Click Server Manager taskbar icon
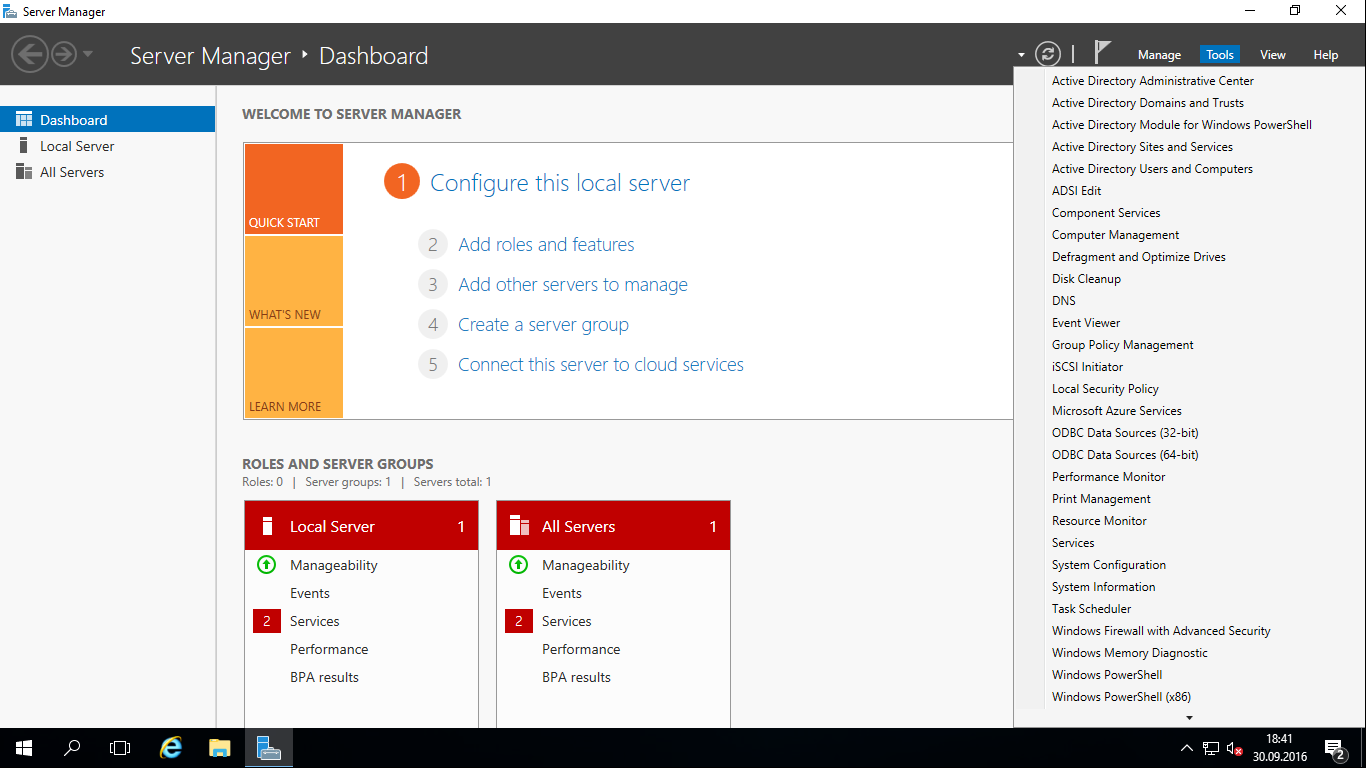This screenshot has height=768, width=1366. pyautogui.click(x=268, y=748)
